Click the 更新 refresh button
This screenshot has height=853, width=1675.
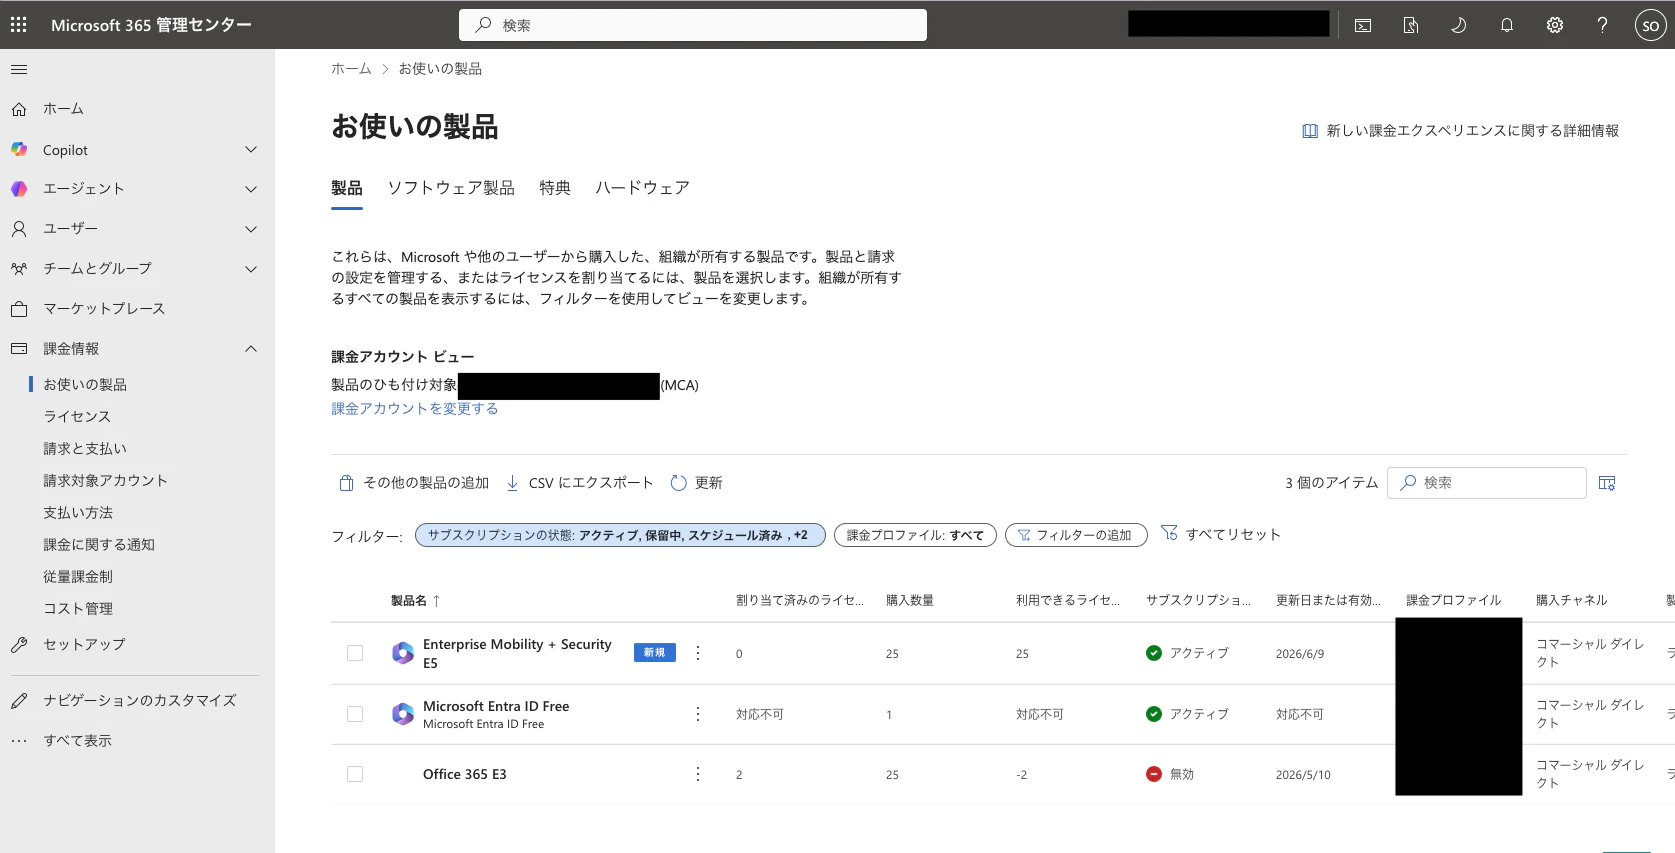point(696,483)
